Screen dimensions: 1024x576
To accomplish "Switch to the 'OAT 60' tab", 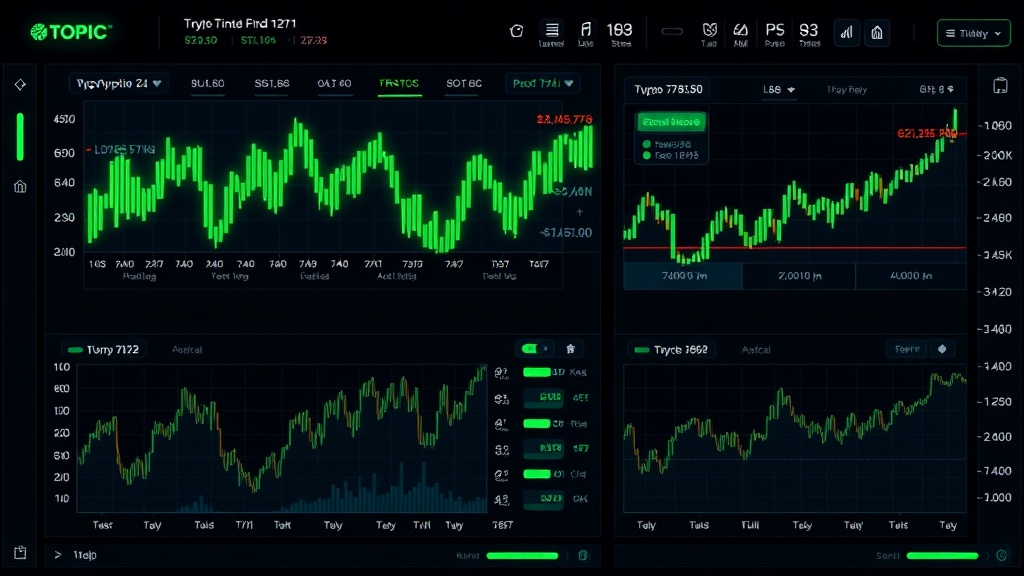I will [334, 84].
